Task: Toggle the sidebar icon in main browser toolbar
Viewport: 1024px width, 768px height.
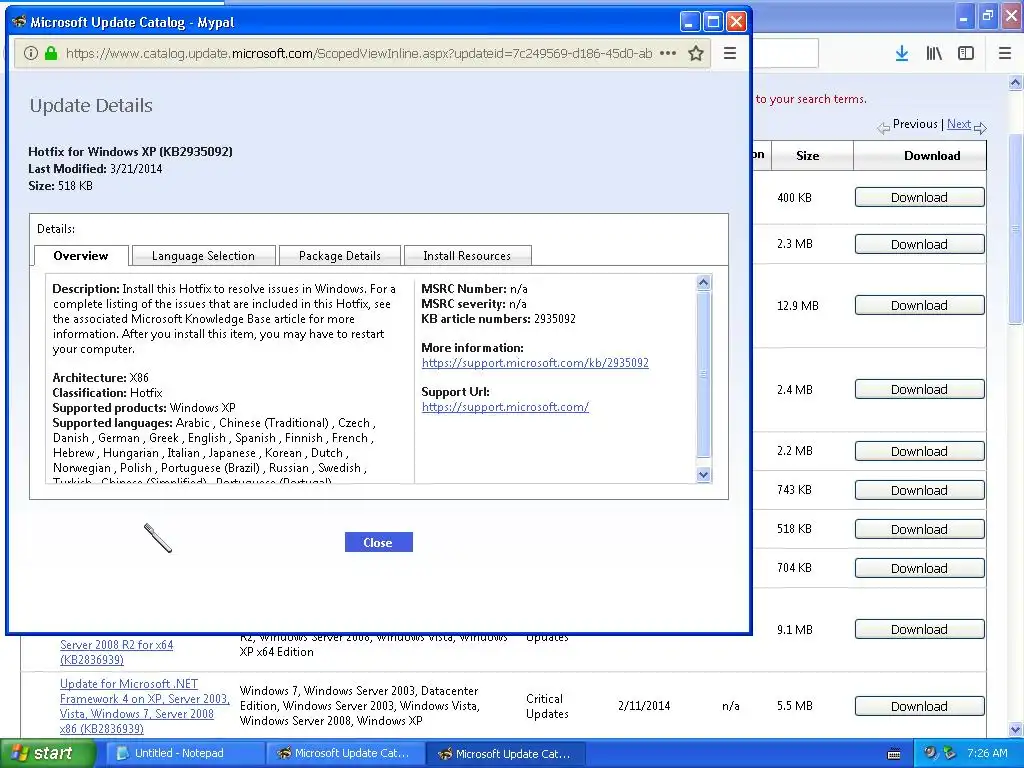Action: (966, 54)
